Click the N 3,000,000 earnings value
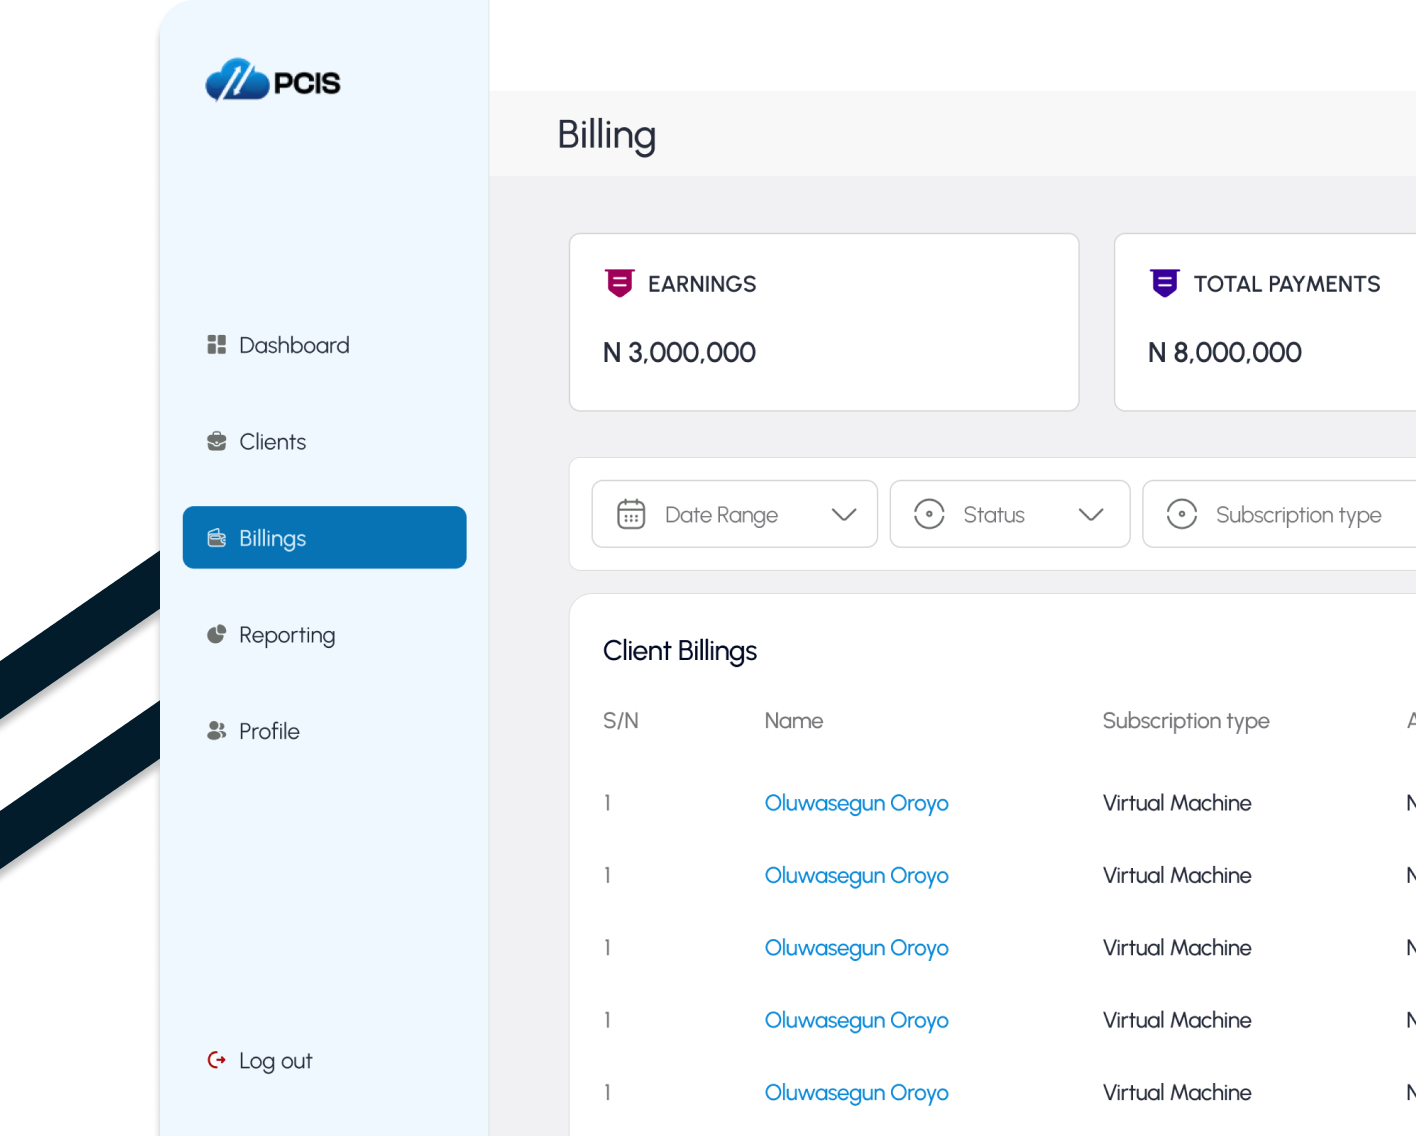The width and height of the screenshot is (1416, 1136). click(x=679, y=352)
